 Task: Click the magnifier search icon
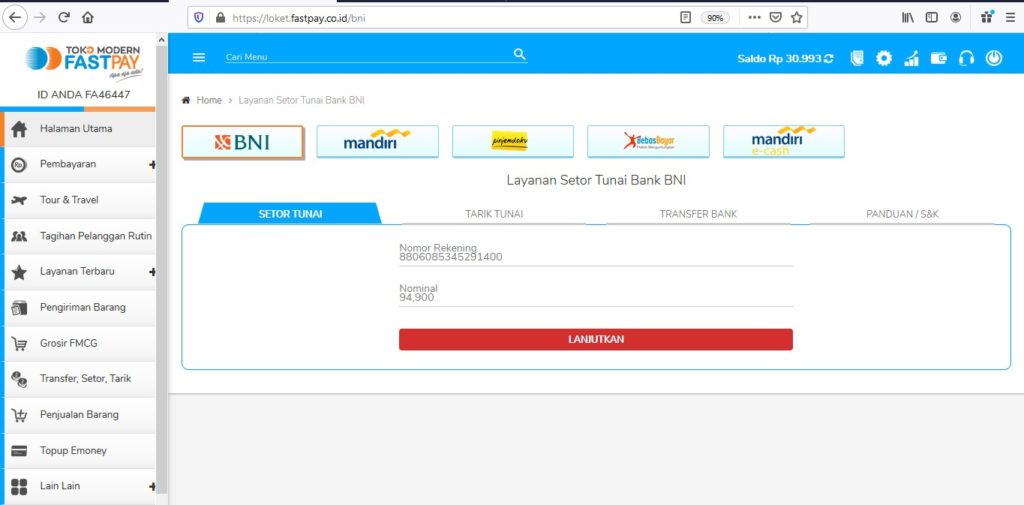tap(520, 54)
